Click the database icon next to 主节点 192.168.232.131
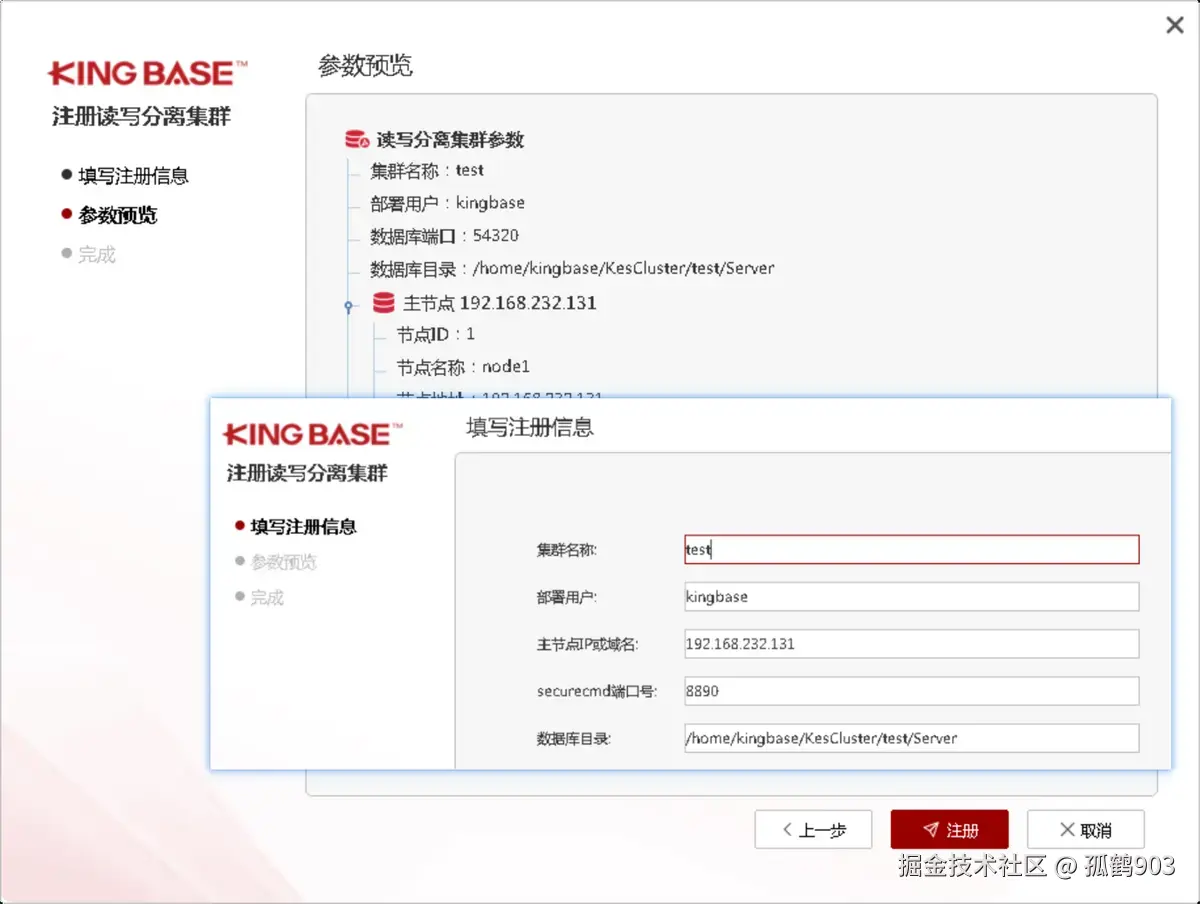Image resolution: width=1200 pixels, height=904 pixels. (384, 302)
